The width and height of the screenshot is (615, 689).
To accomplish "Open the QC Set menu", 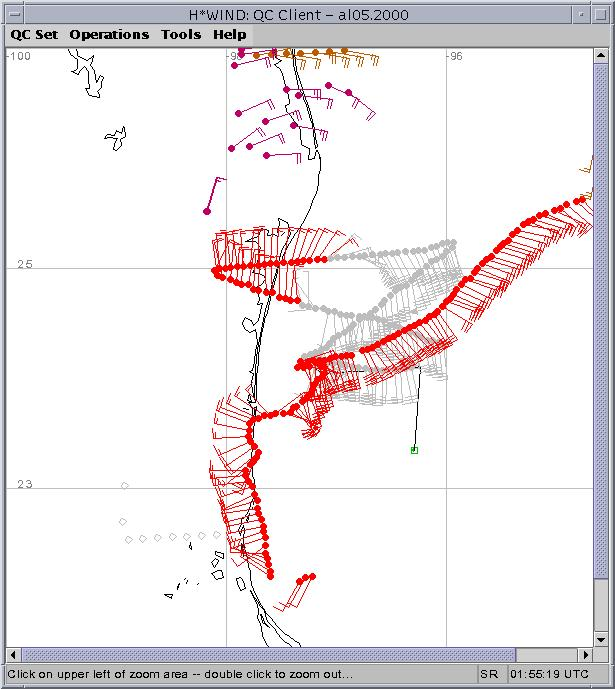I will pos(34,34).
